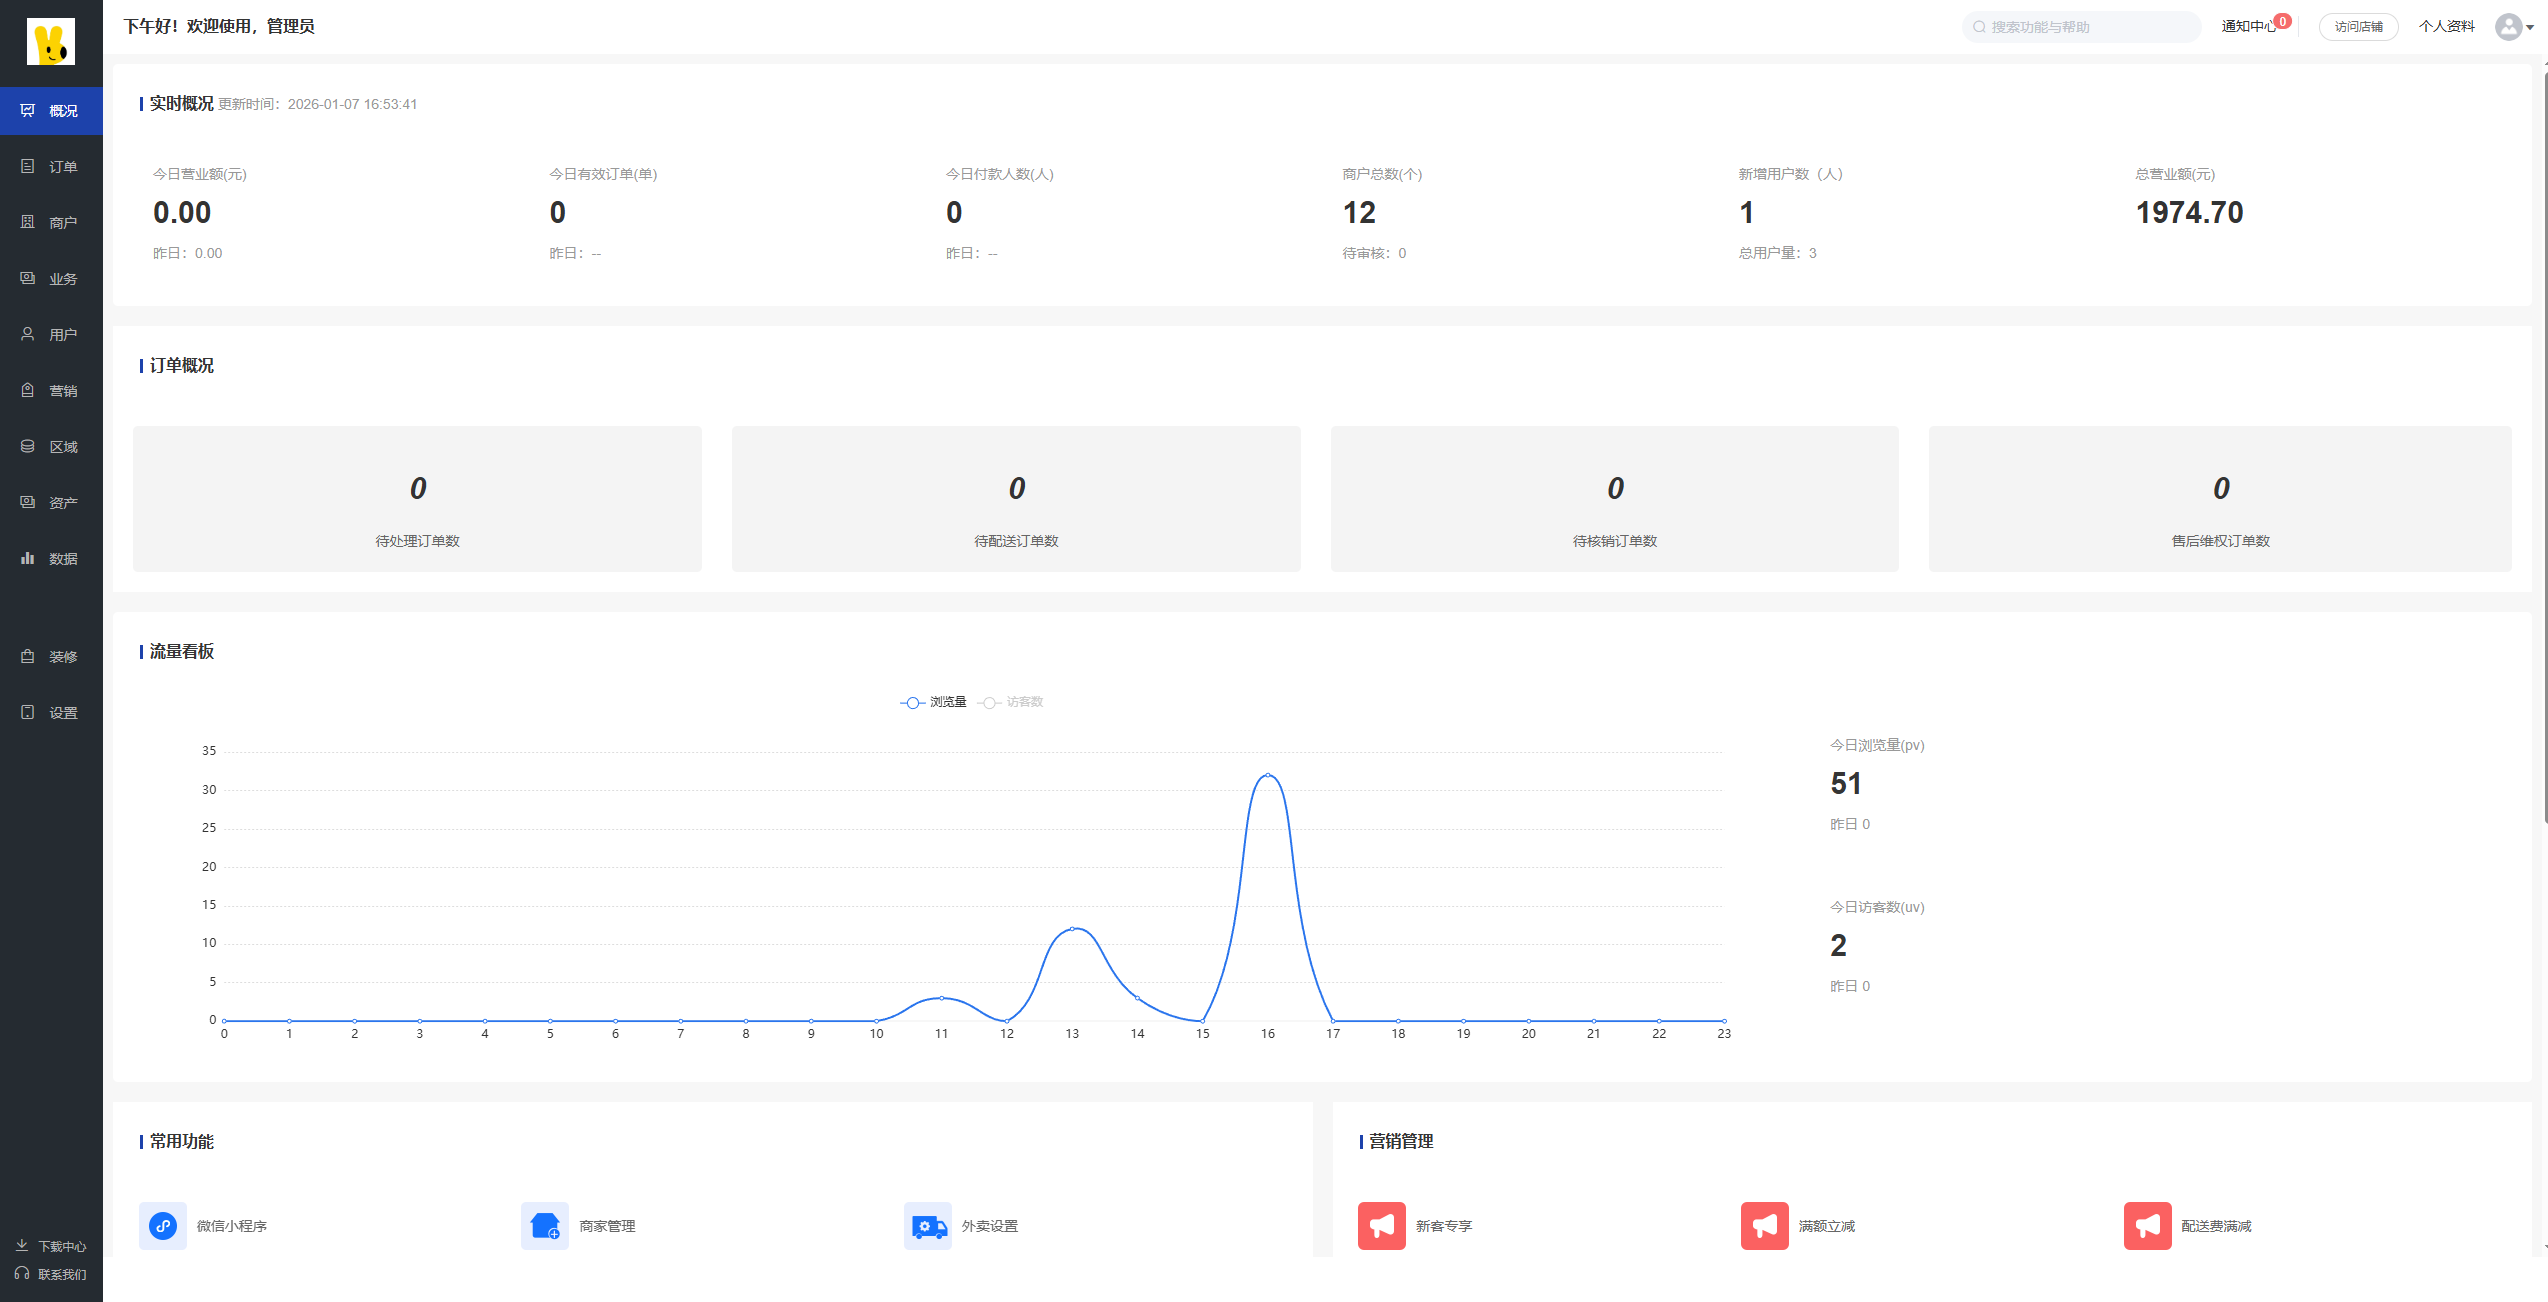
Task: Toggle the 访客数 legend series
Action: coord(1011,702)
